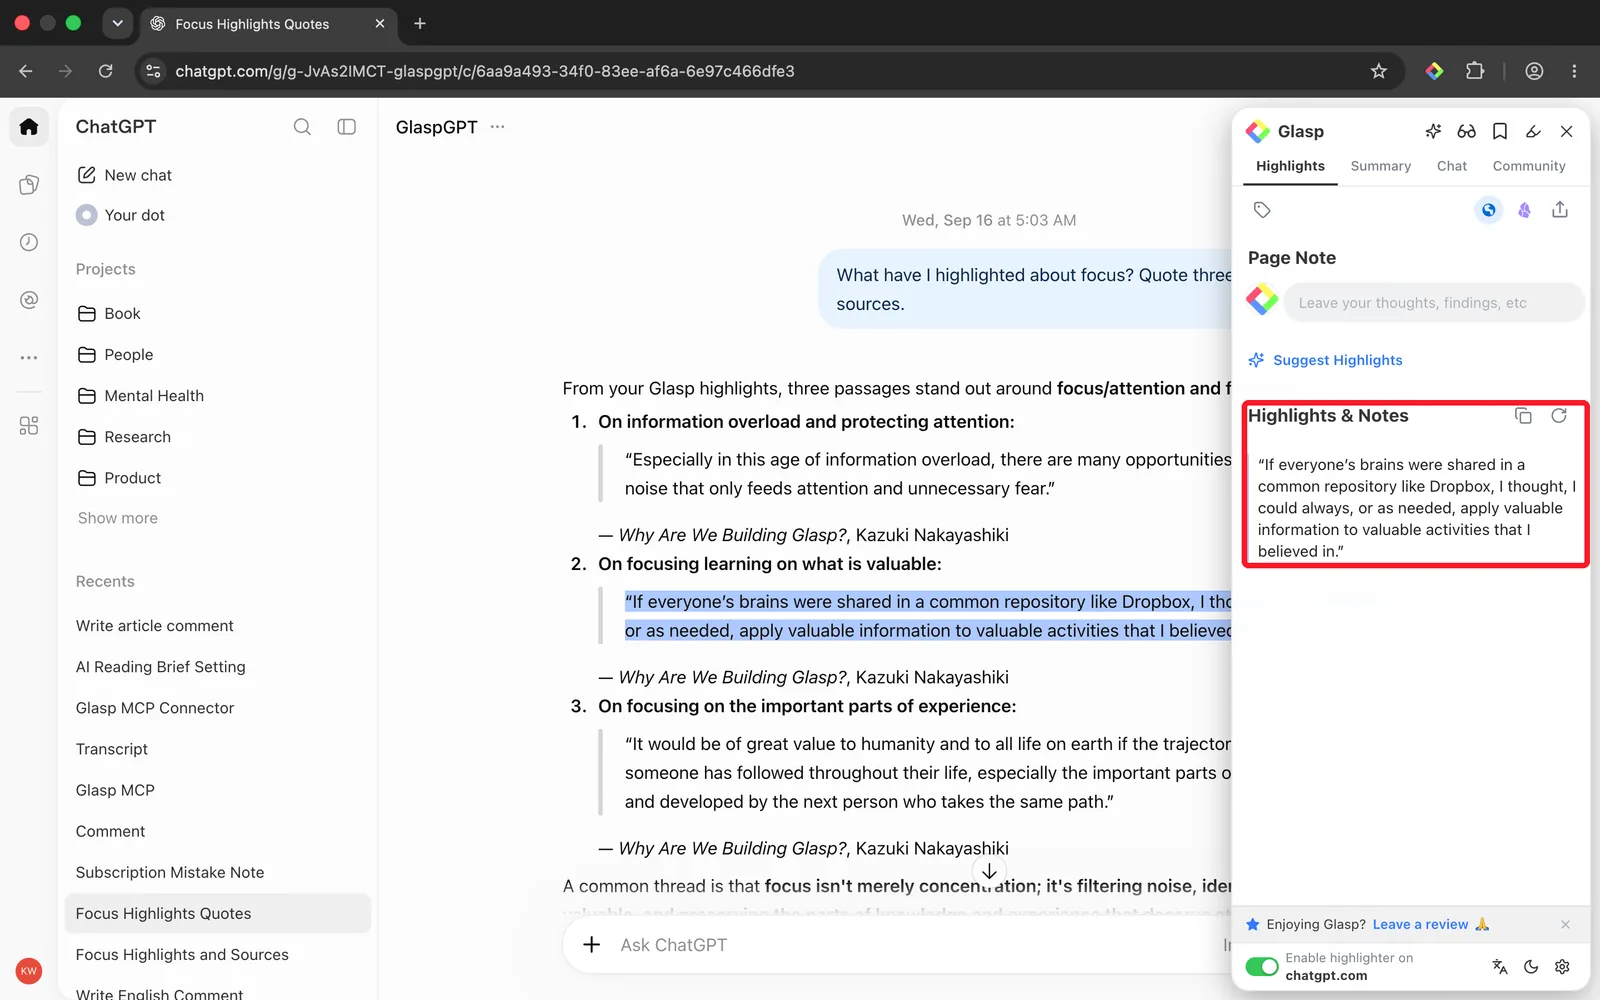The image size is (1600, 1000).
Task: Click the Glasp sparkle AI icon in header
Action: [x=1433, y=131]
